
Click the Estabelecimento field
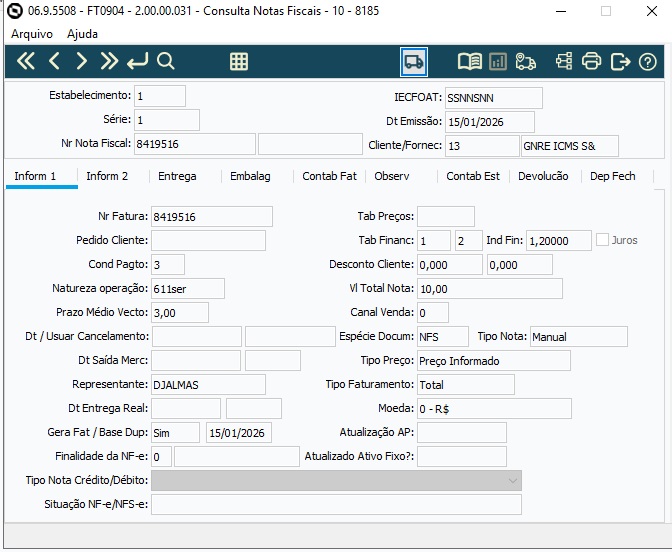pyautogui.click(x=160, y=96)
